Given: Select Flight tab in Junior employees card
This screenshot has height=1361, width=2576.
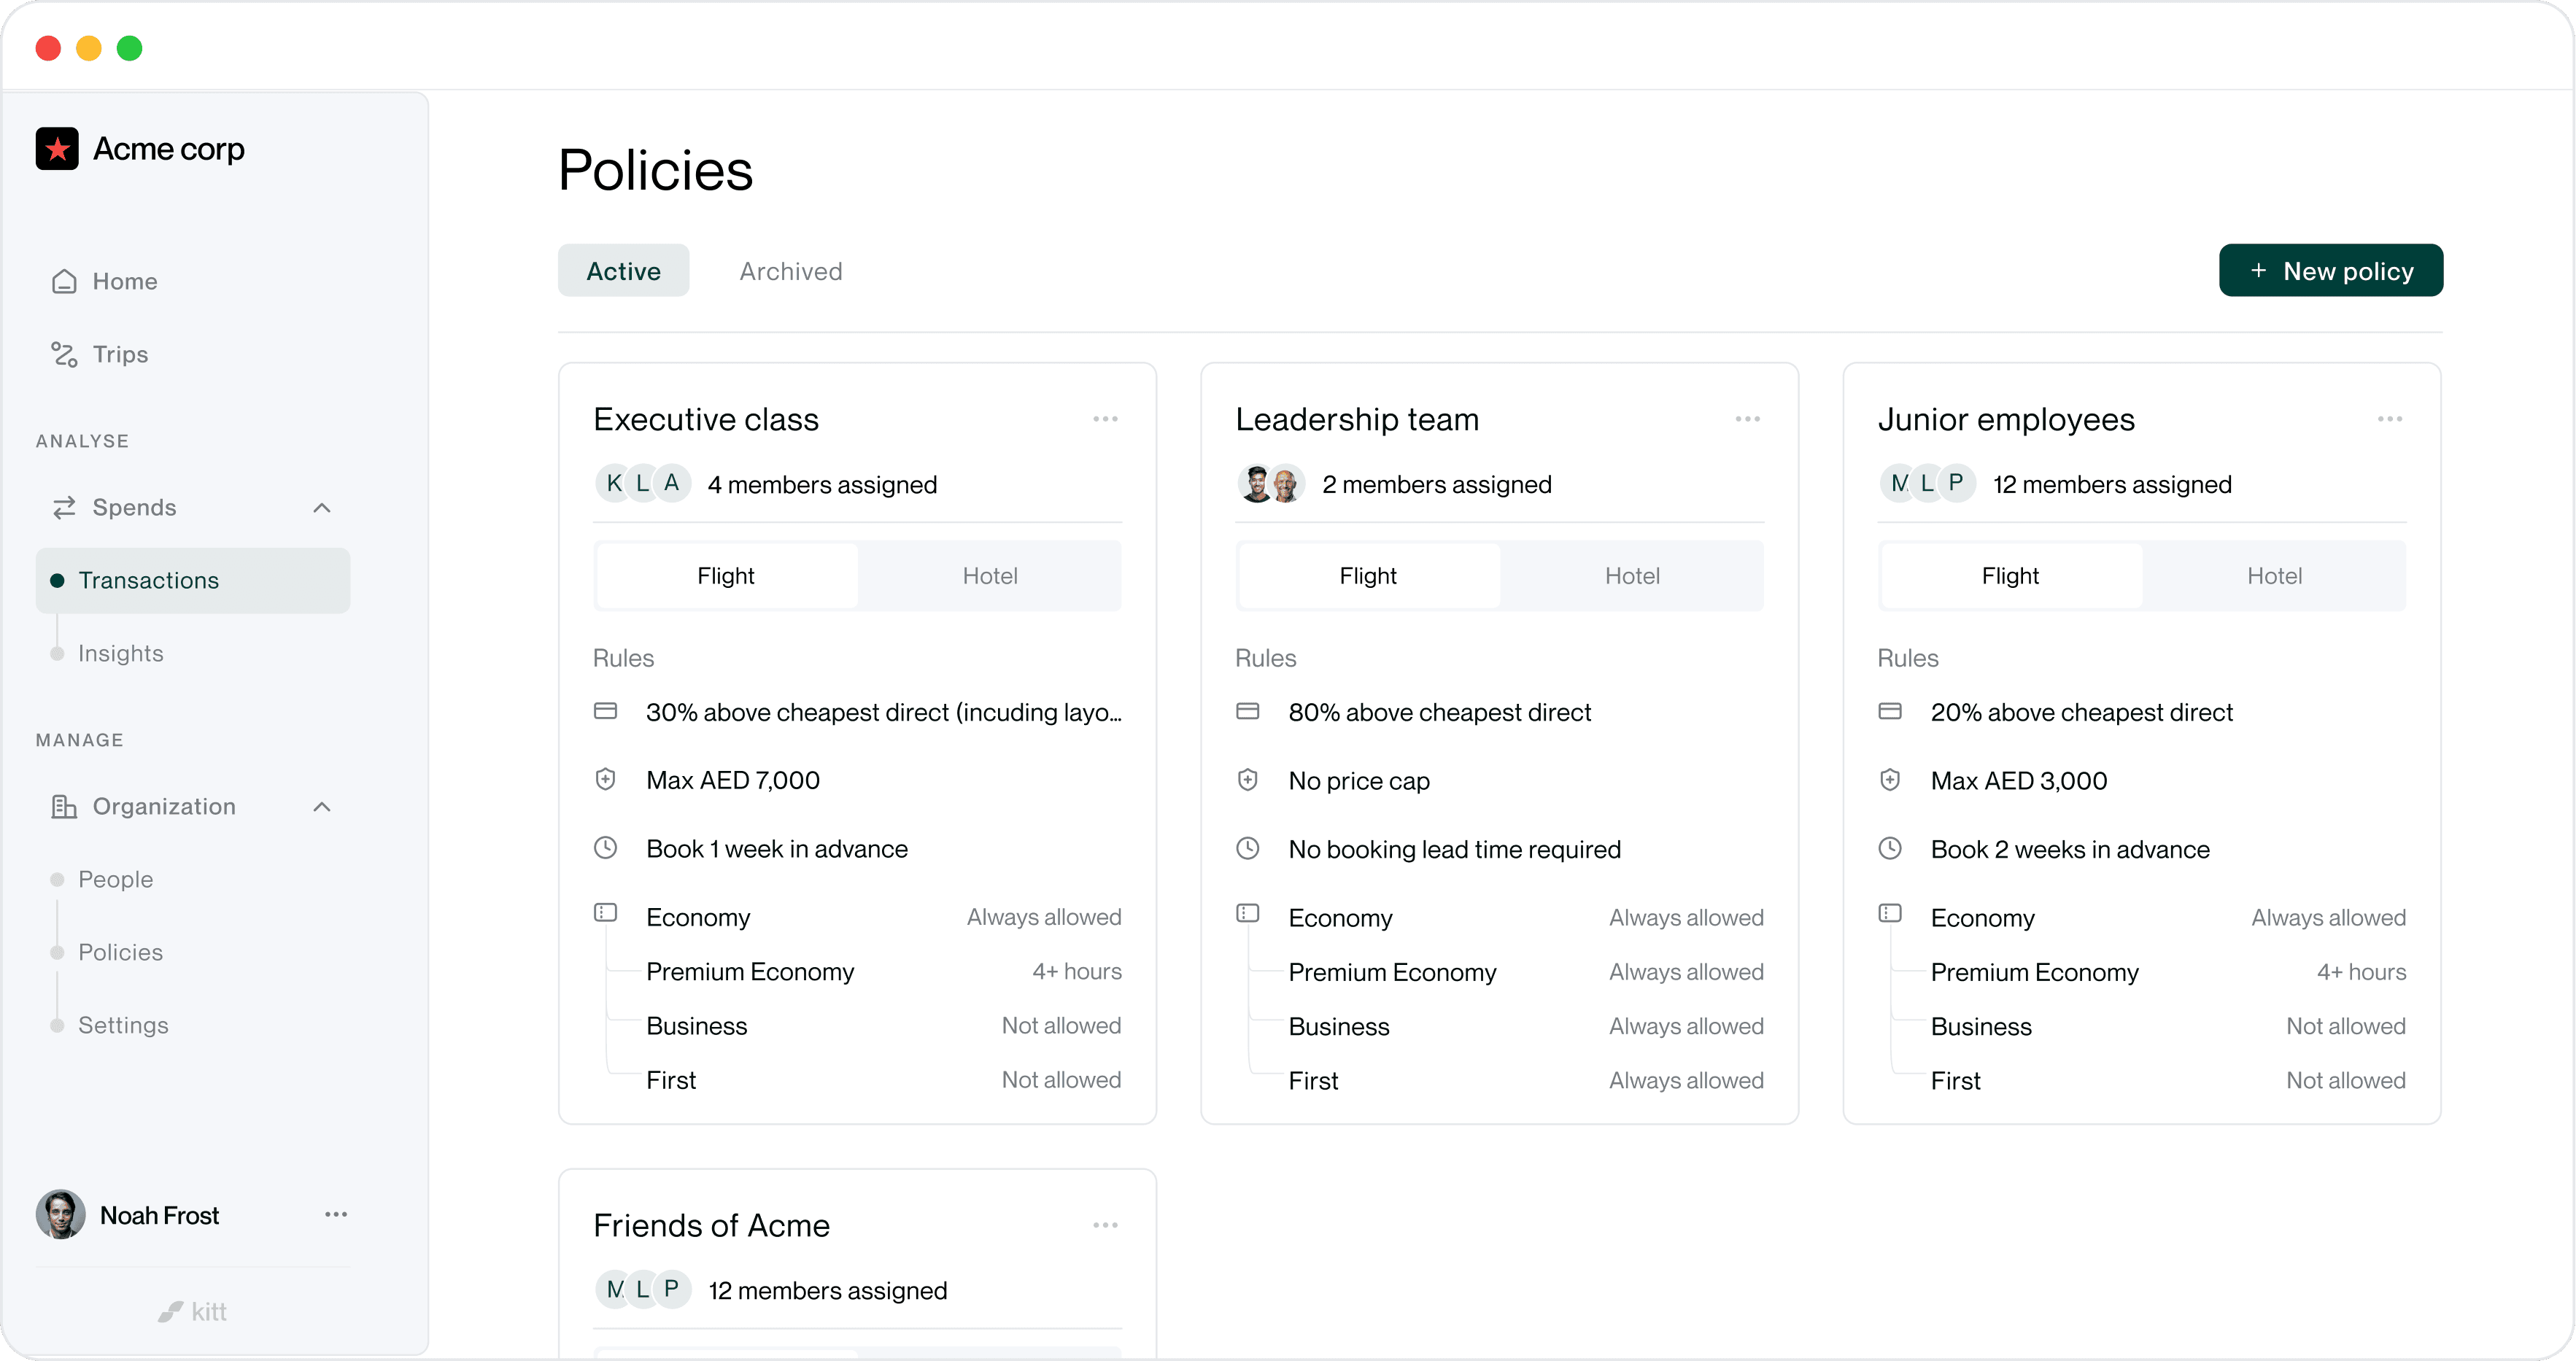Looking at the screenshot, I should [x=2010, y=576].
